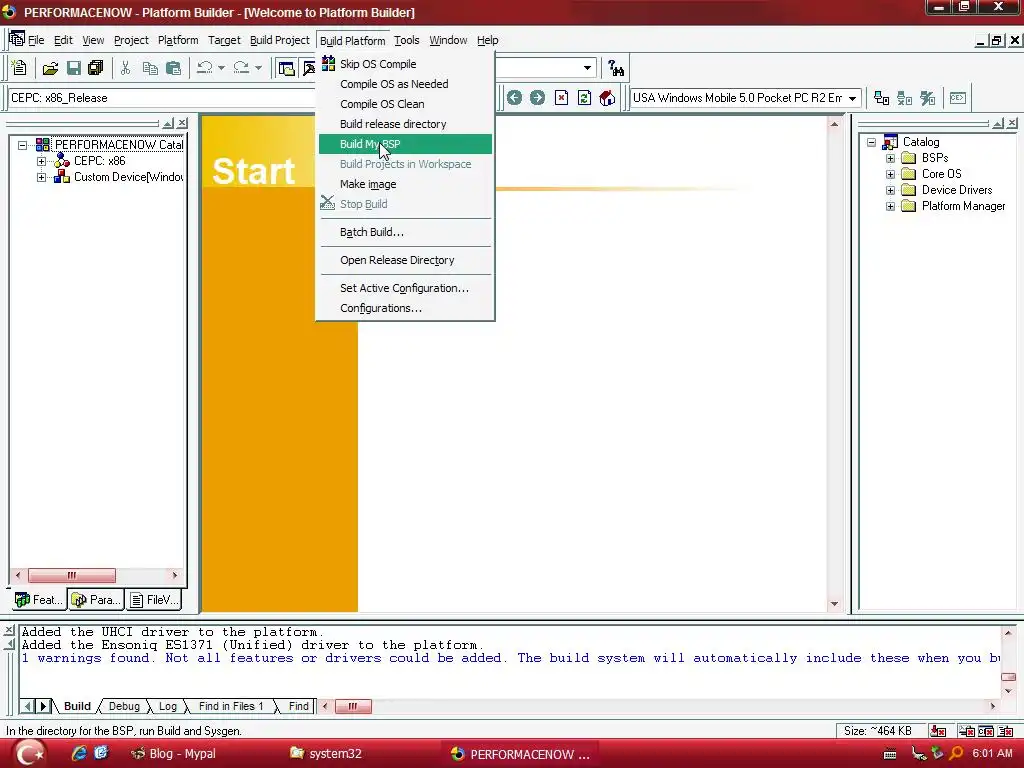Close the workspace tree panel
The image size is (1024, 768).
(x=183, y=123)
